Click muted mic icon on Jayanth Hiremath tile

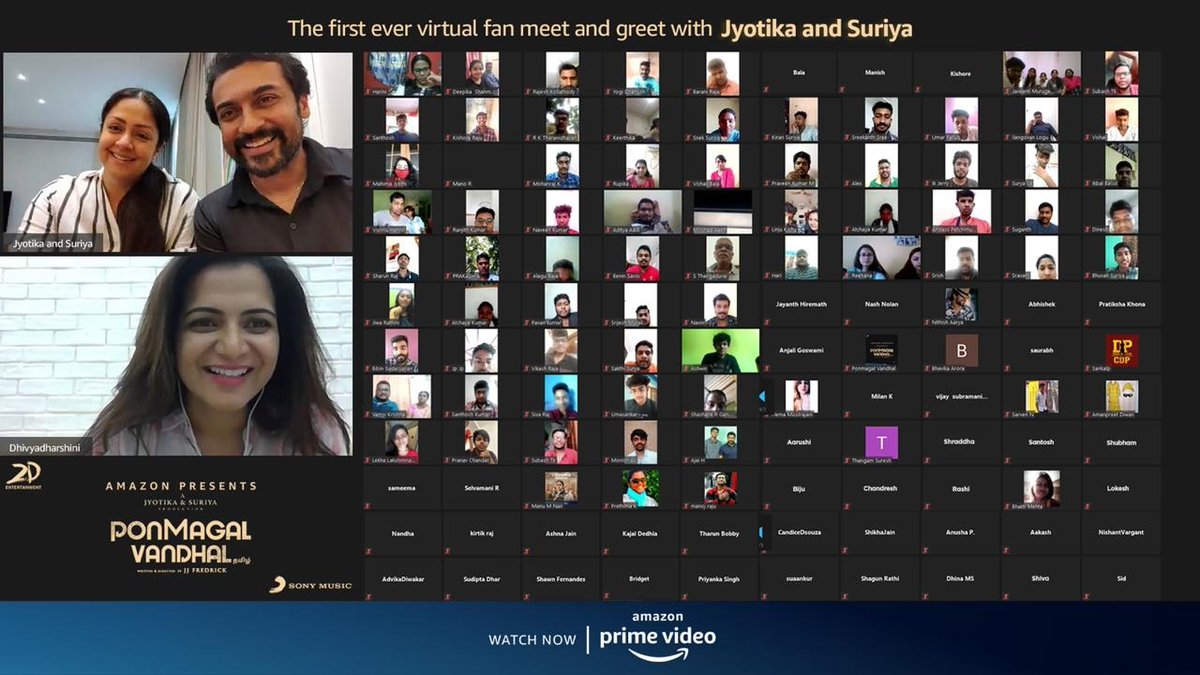765,321
